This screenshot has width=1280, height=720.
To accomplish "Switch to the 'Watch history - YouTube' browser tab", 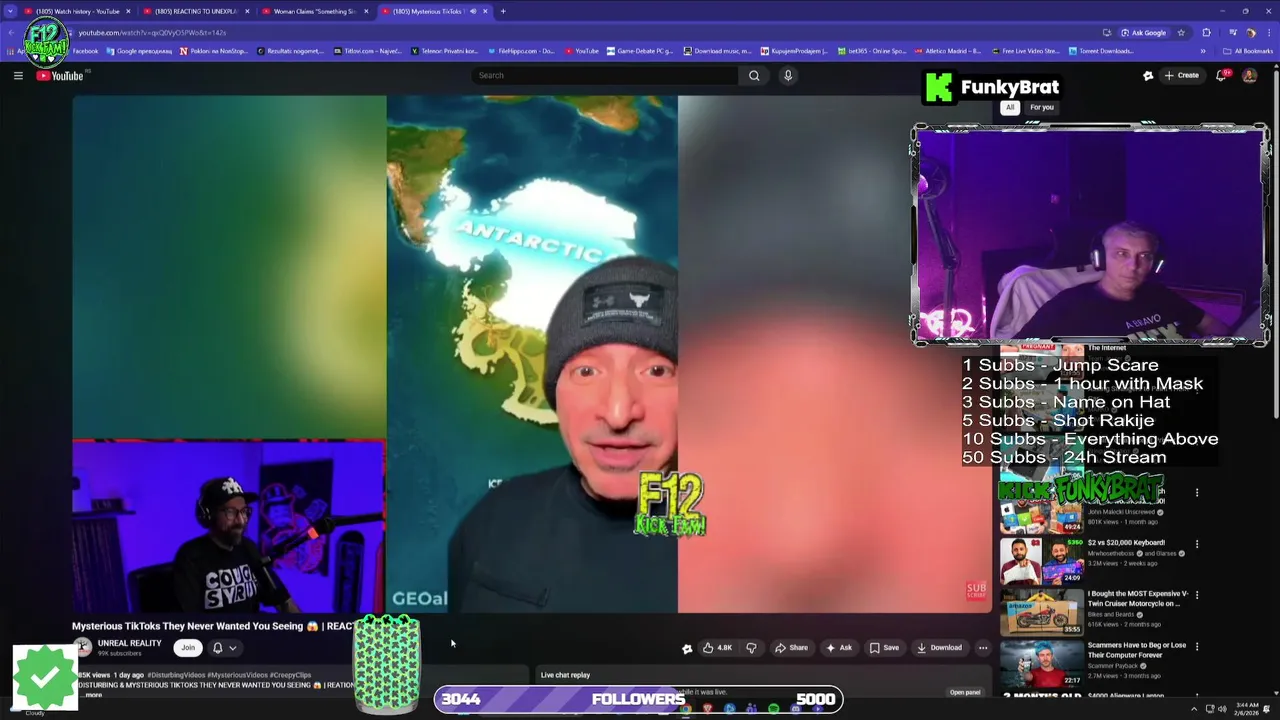I will pos(78,11).
